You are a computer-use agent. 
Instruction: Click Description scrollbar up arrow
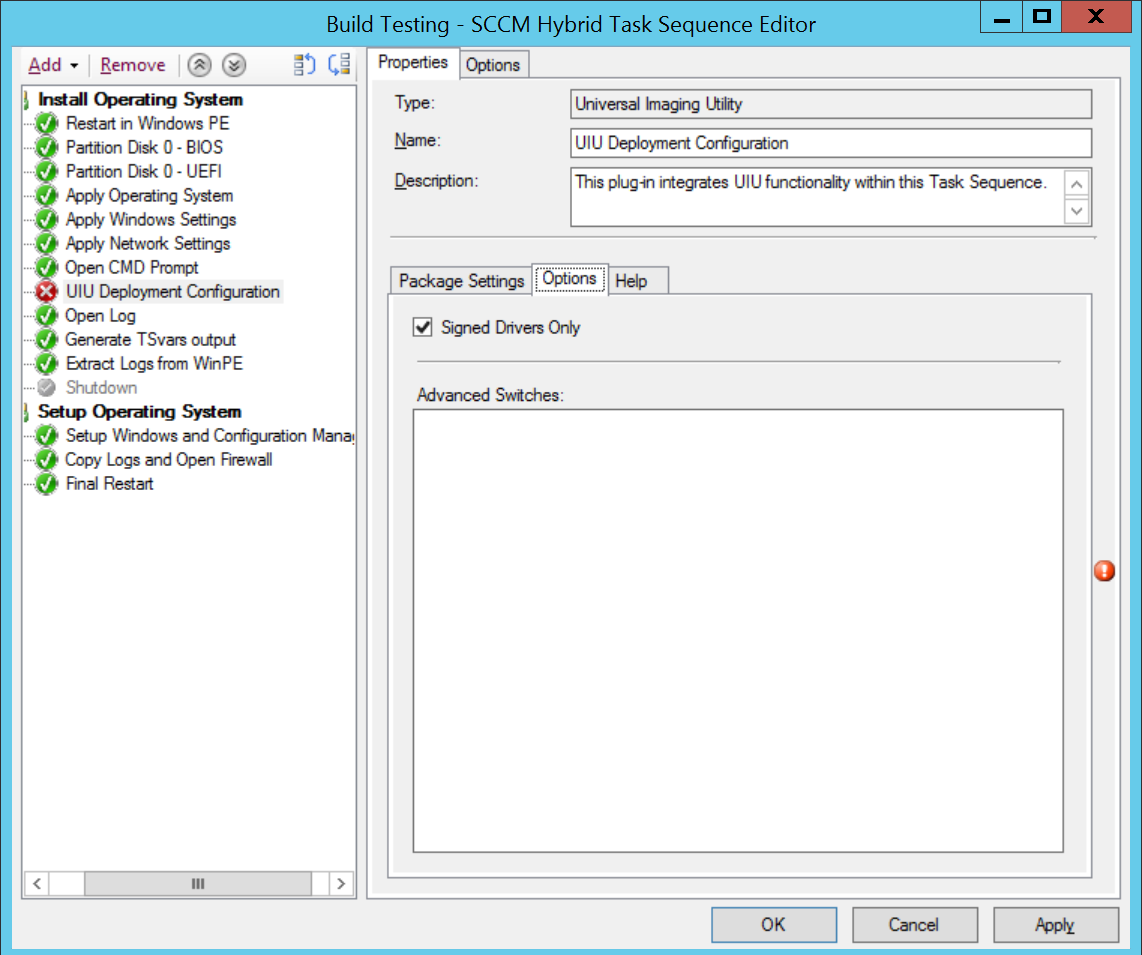click(1076, 184)
